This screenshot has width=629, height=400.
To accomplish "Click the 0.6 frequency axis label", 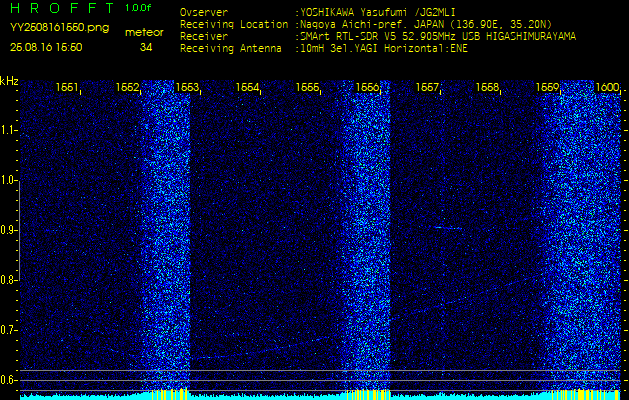I will [x=7, y=380].
